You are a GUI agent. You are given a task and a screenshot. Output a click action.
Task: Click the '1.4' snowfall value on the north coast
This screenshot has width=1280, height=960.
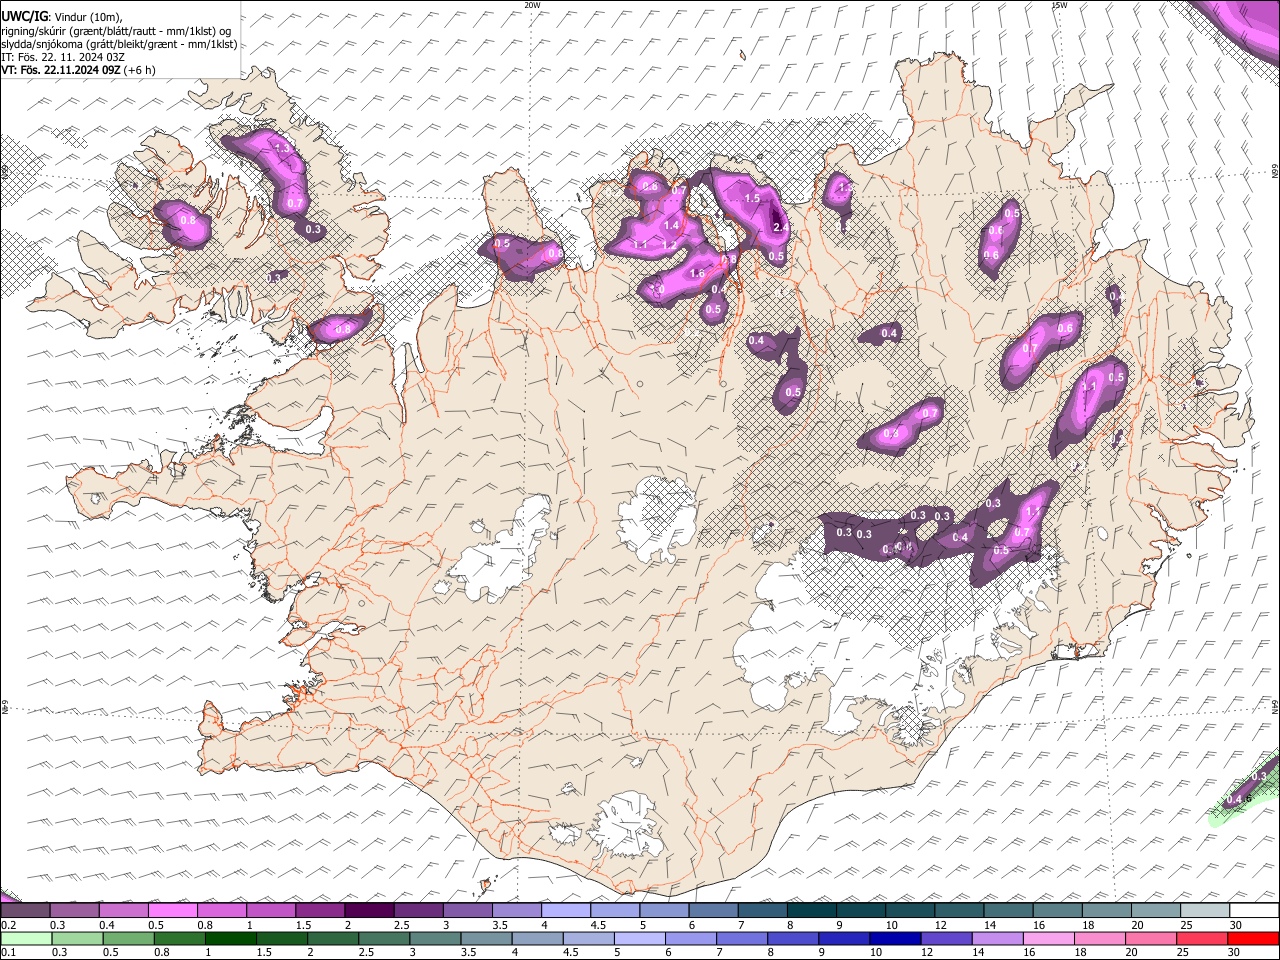click(x=671, y=226)
